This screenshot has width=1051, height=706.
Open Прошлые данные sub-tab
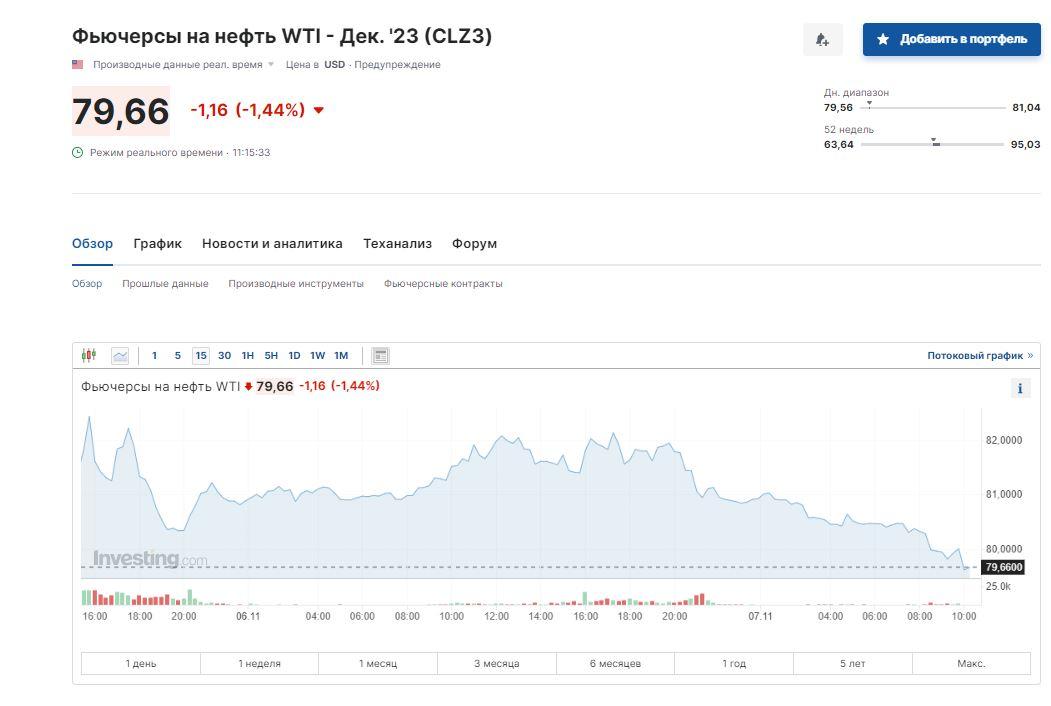click(x=165, y=284)
